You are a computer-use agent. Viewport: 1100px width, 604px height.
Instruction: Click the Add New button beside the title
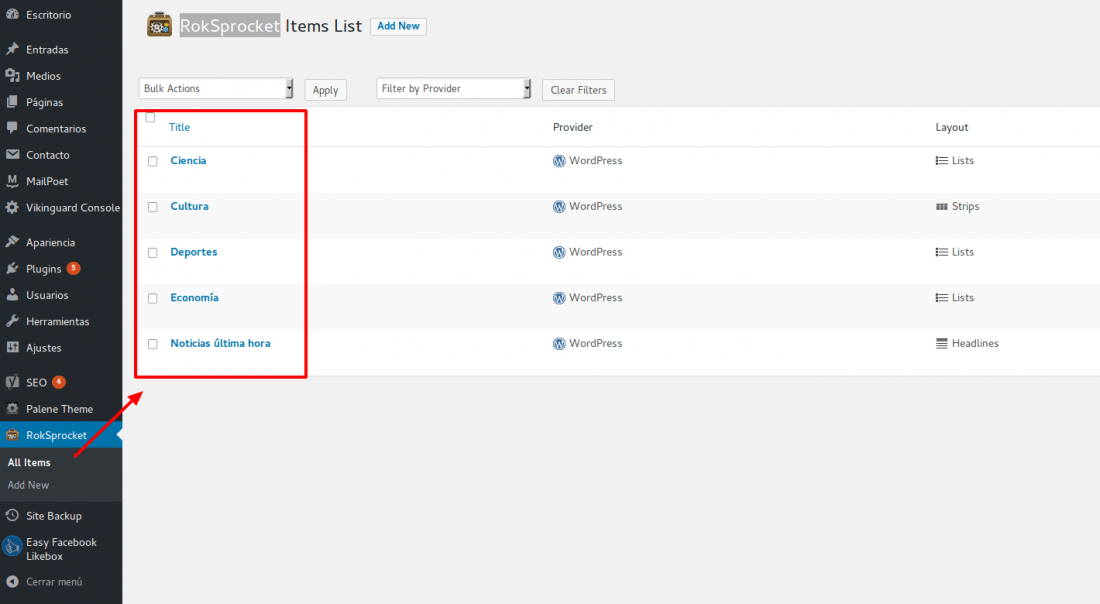pos(398,26)
